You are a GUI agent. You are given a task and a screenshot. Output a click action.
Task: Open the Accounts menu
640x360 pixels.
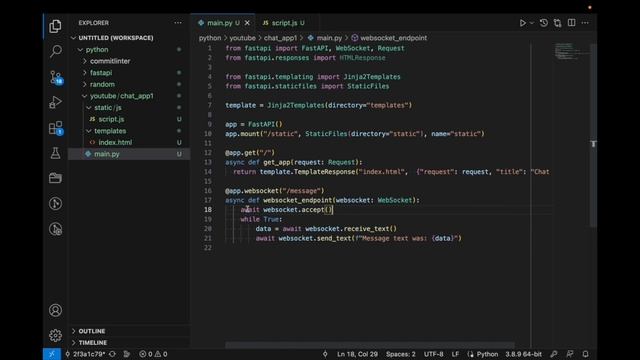coord(56,311)
